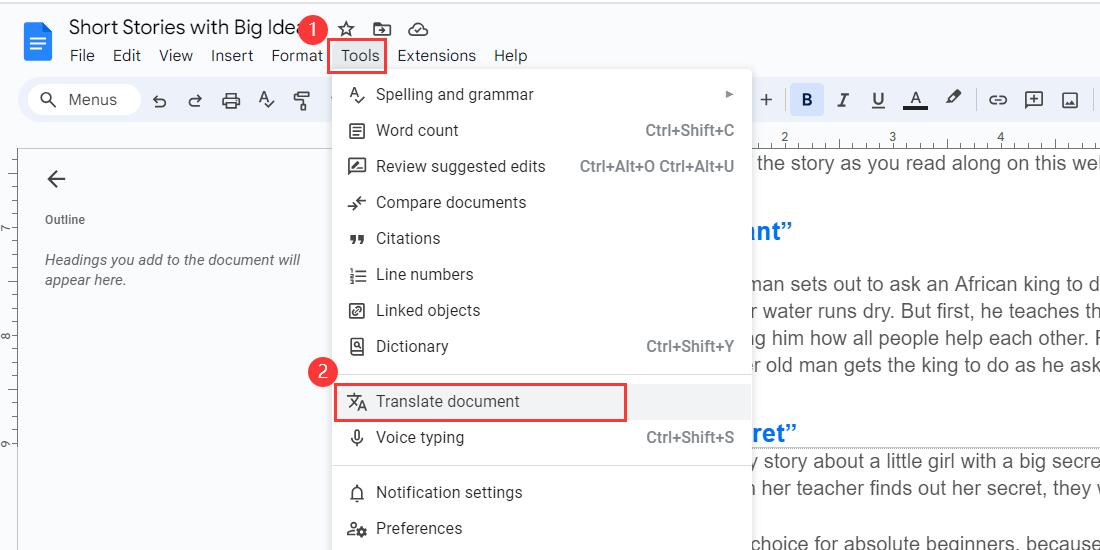Close the outline panel with back arrow
Viewport: 1100px width, 550px height.
(56, 180)
